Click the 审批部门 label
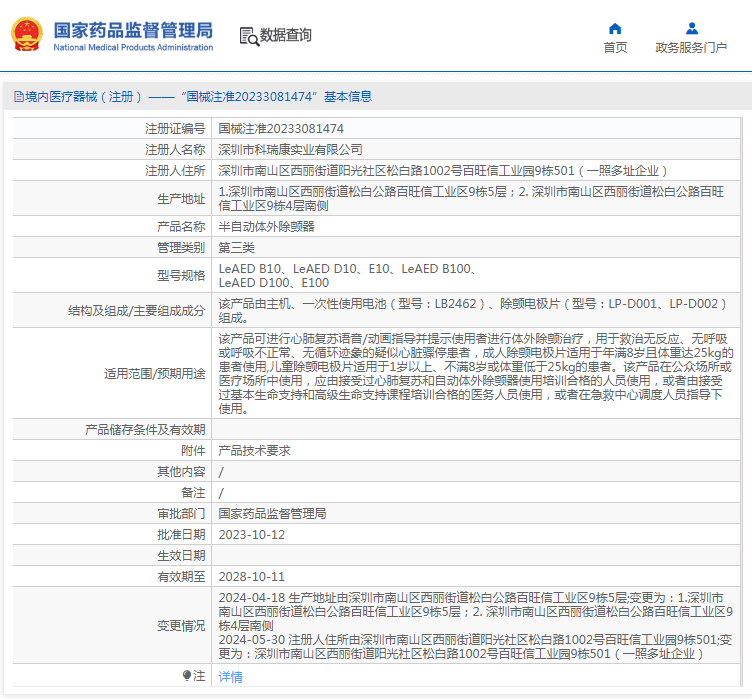 point(181,514)
